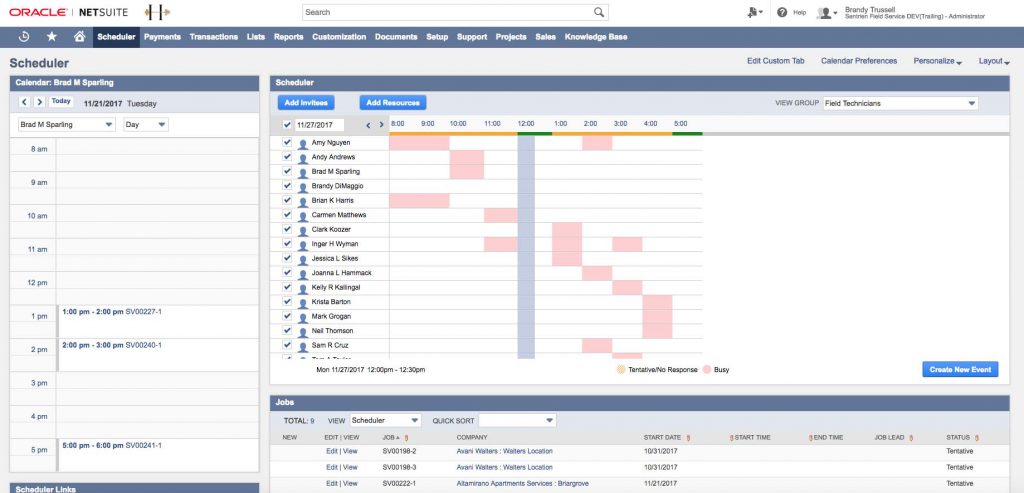The image size is (1024, 493).
Task: Go to previous day in left calendar
Action: click(24, 102)
